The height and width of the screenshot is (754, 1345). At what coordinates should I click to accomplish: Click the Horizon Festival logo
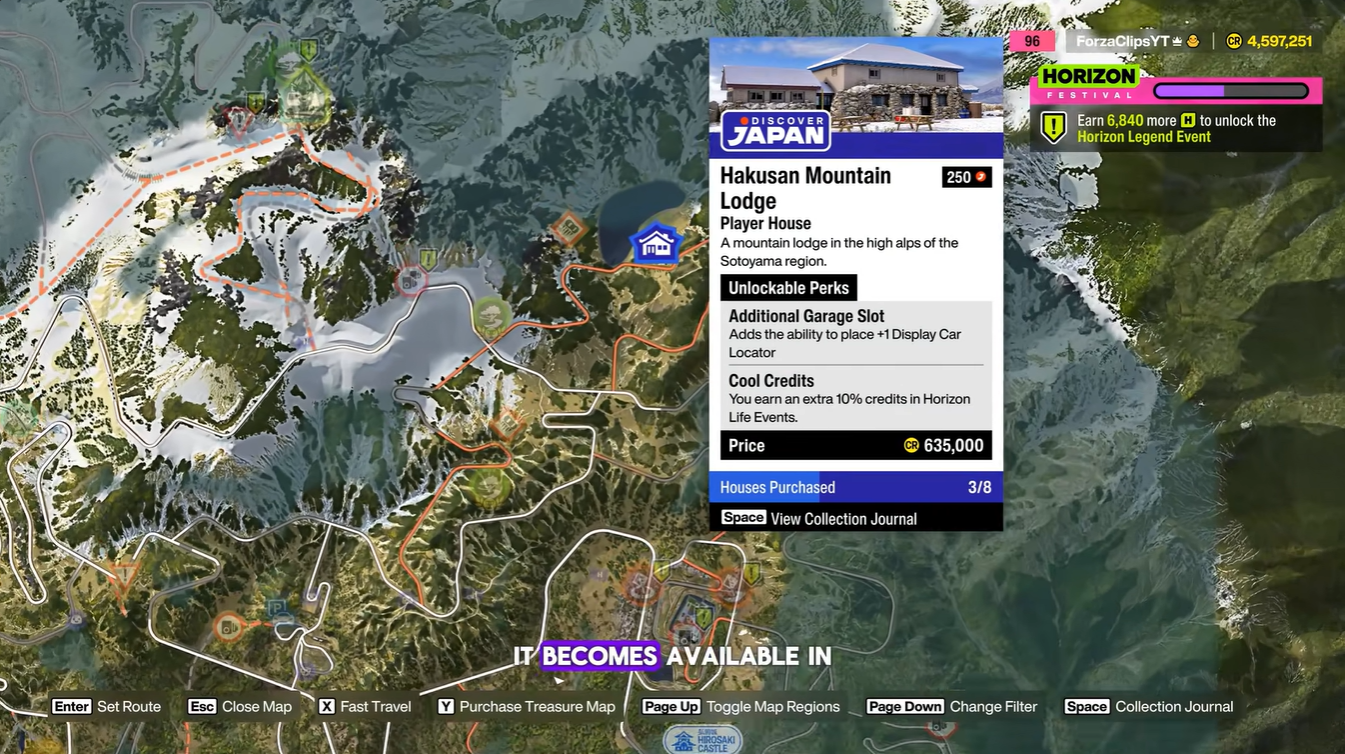pyautogui.click(x=1088, y=82)
